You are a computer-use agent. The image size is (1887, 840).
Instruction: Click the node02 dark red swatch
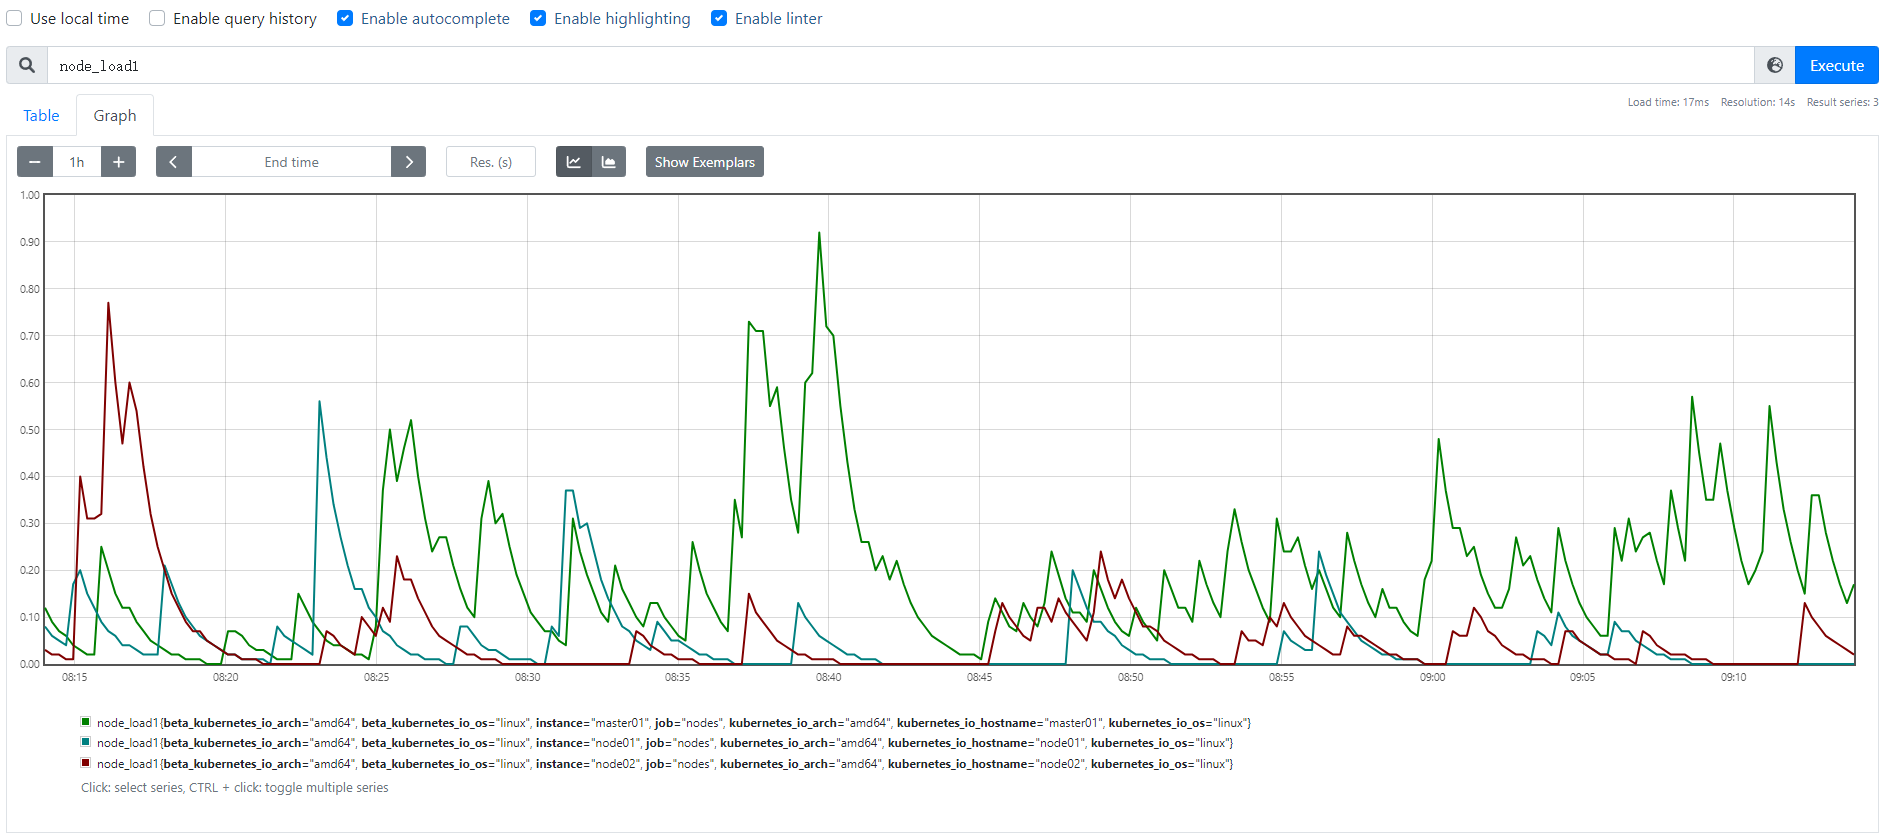86,763
